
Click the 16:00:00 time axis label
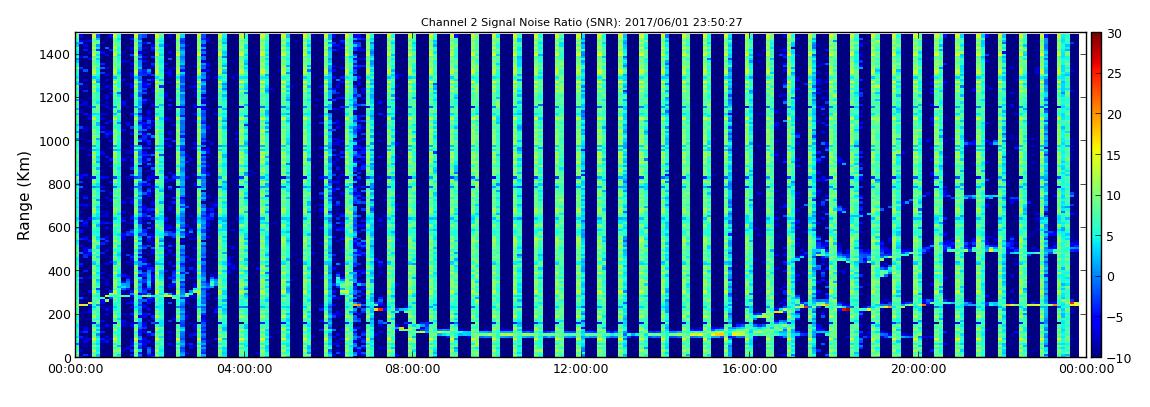[749, 369]
